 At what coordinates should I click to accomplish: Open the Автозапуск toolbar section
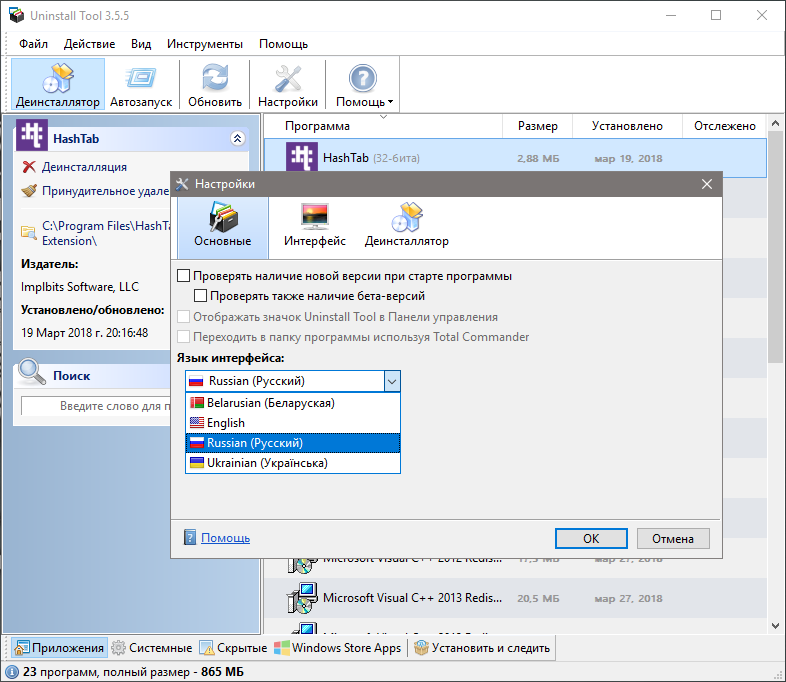coord(141,84)
